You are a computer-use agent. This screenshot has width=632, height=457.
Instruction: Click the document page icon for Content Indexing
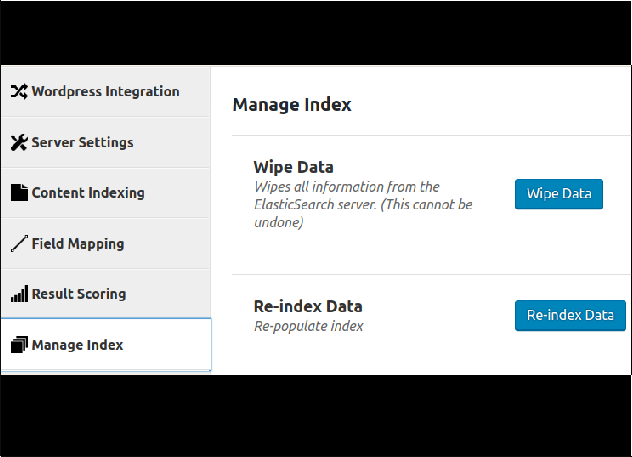[x=19, y=193]
